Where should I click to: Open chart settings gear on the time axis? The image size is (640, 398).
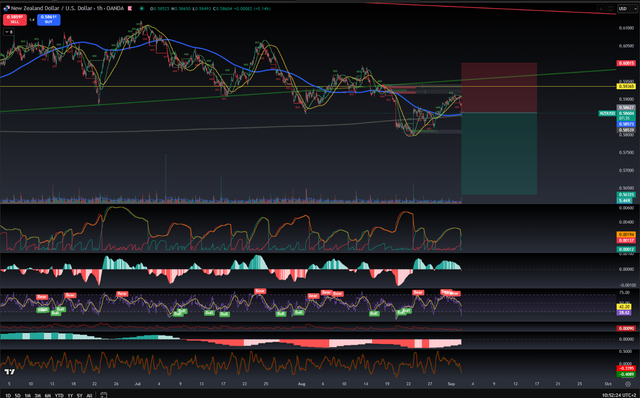[628, 384]
